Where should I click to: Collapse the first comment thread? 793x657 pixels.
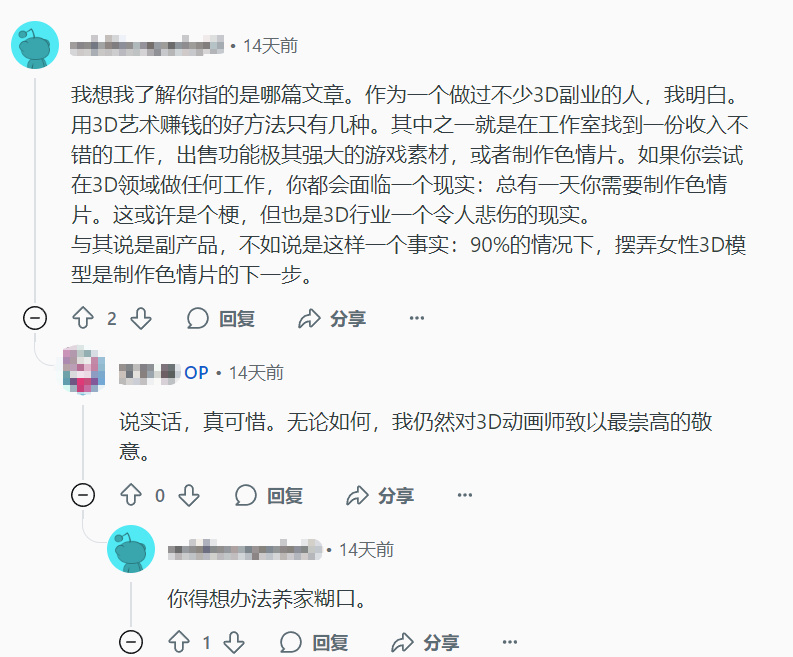click(x=35, y=318)
